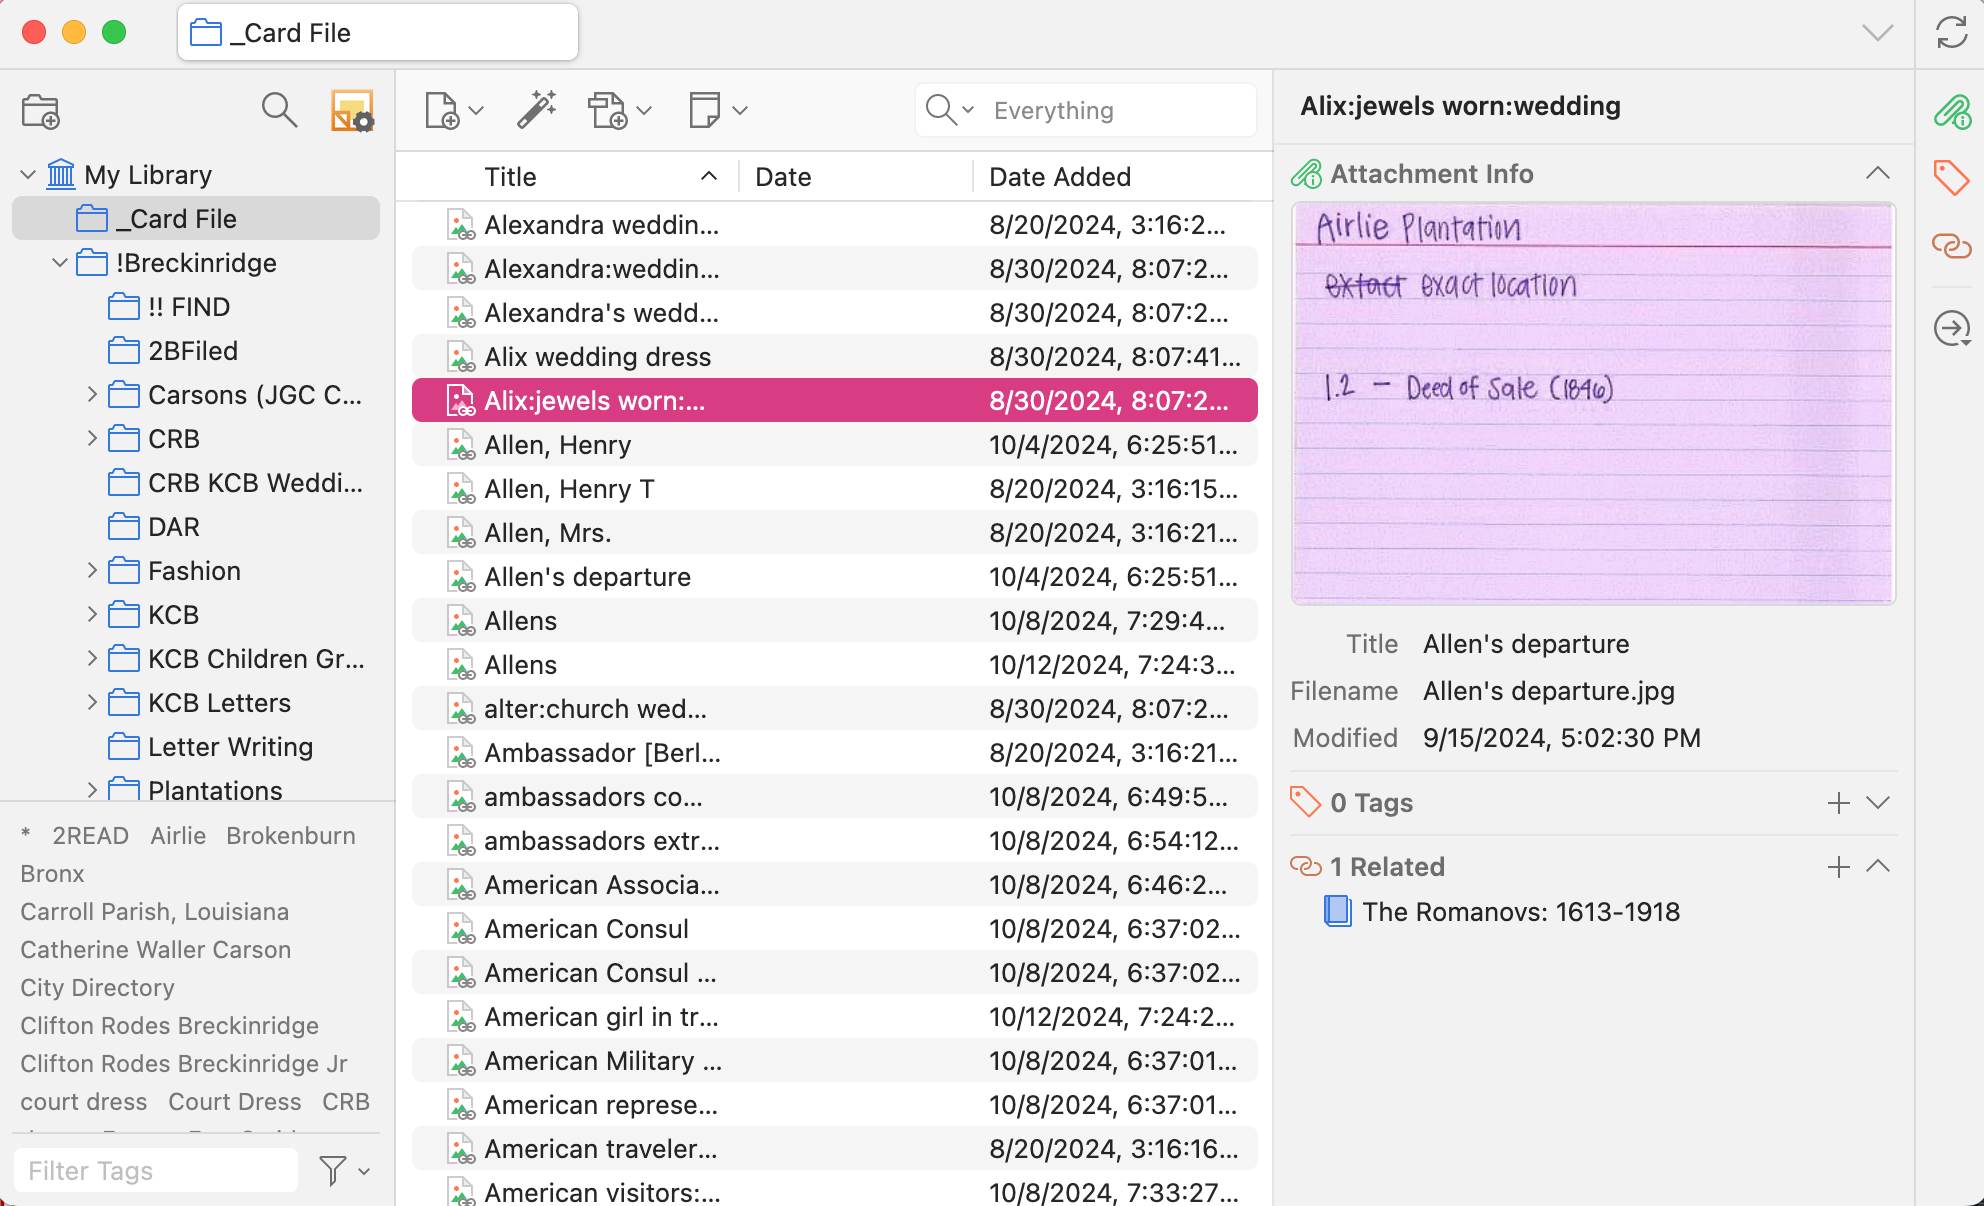Open the Locate arrow icon in side rail
Screen dimensions: 1984x1206
[x=1951, y=328]
